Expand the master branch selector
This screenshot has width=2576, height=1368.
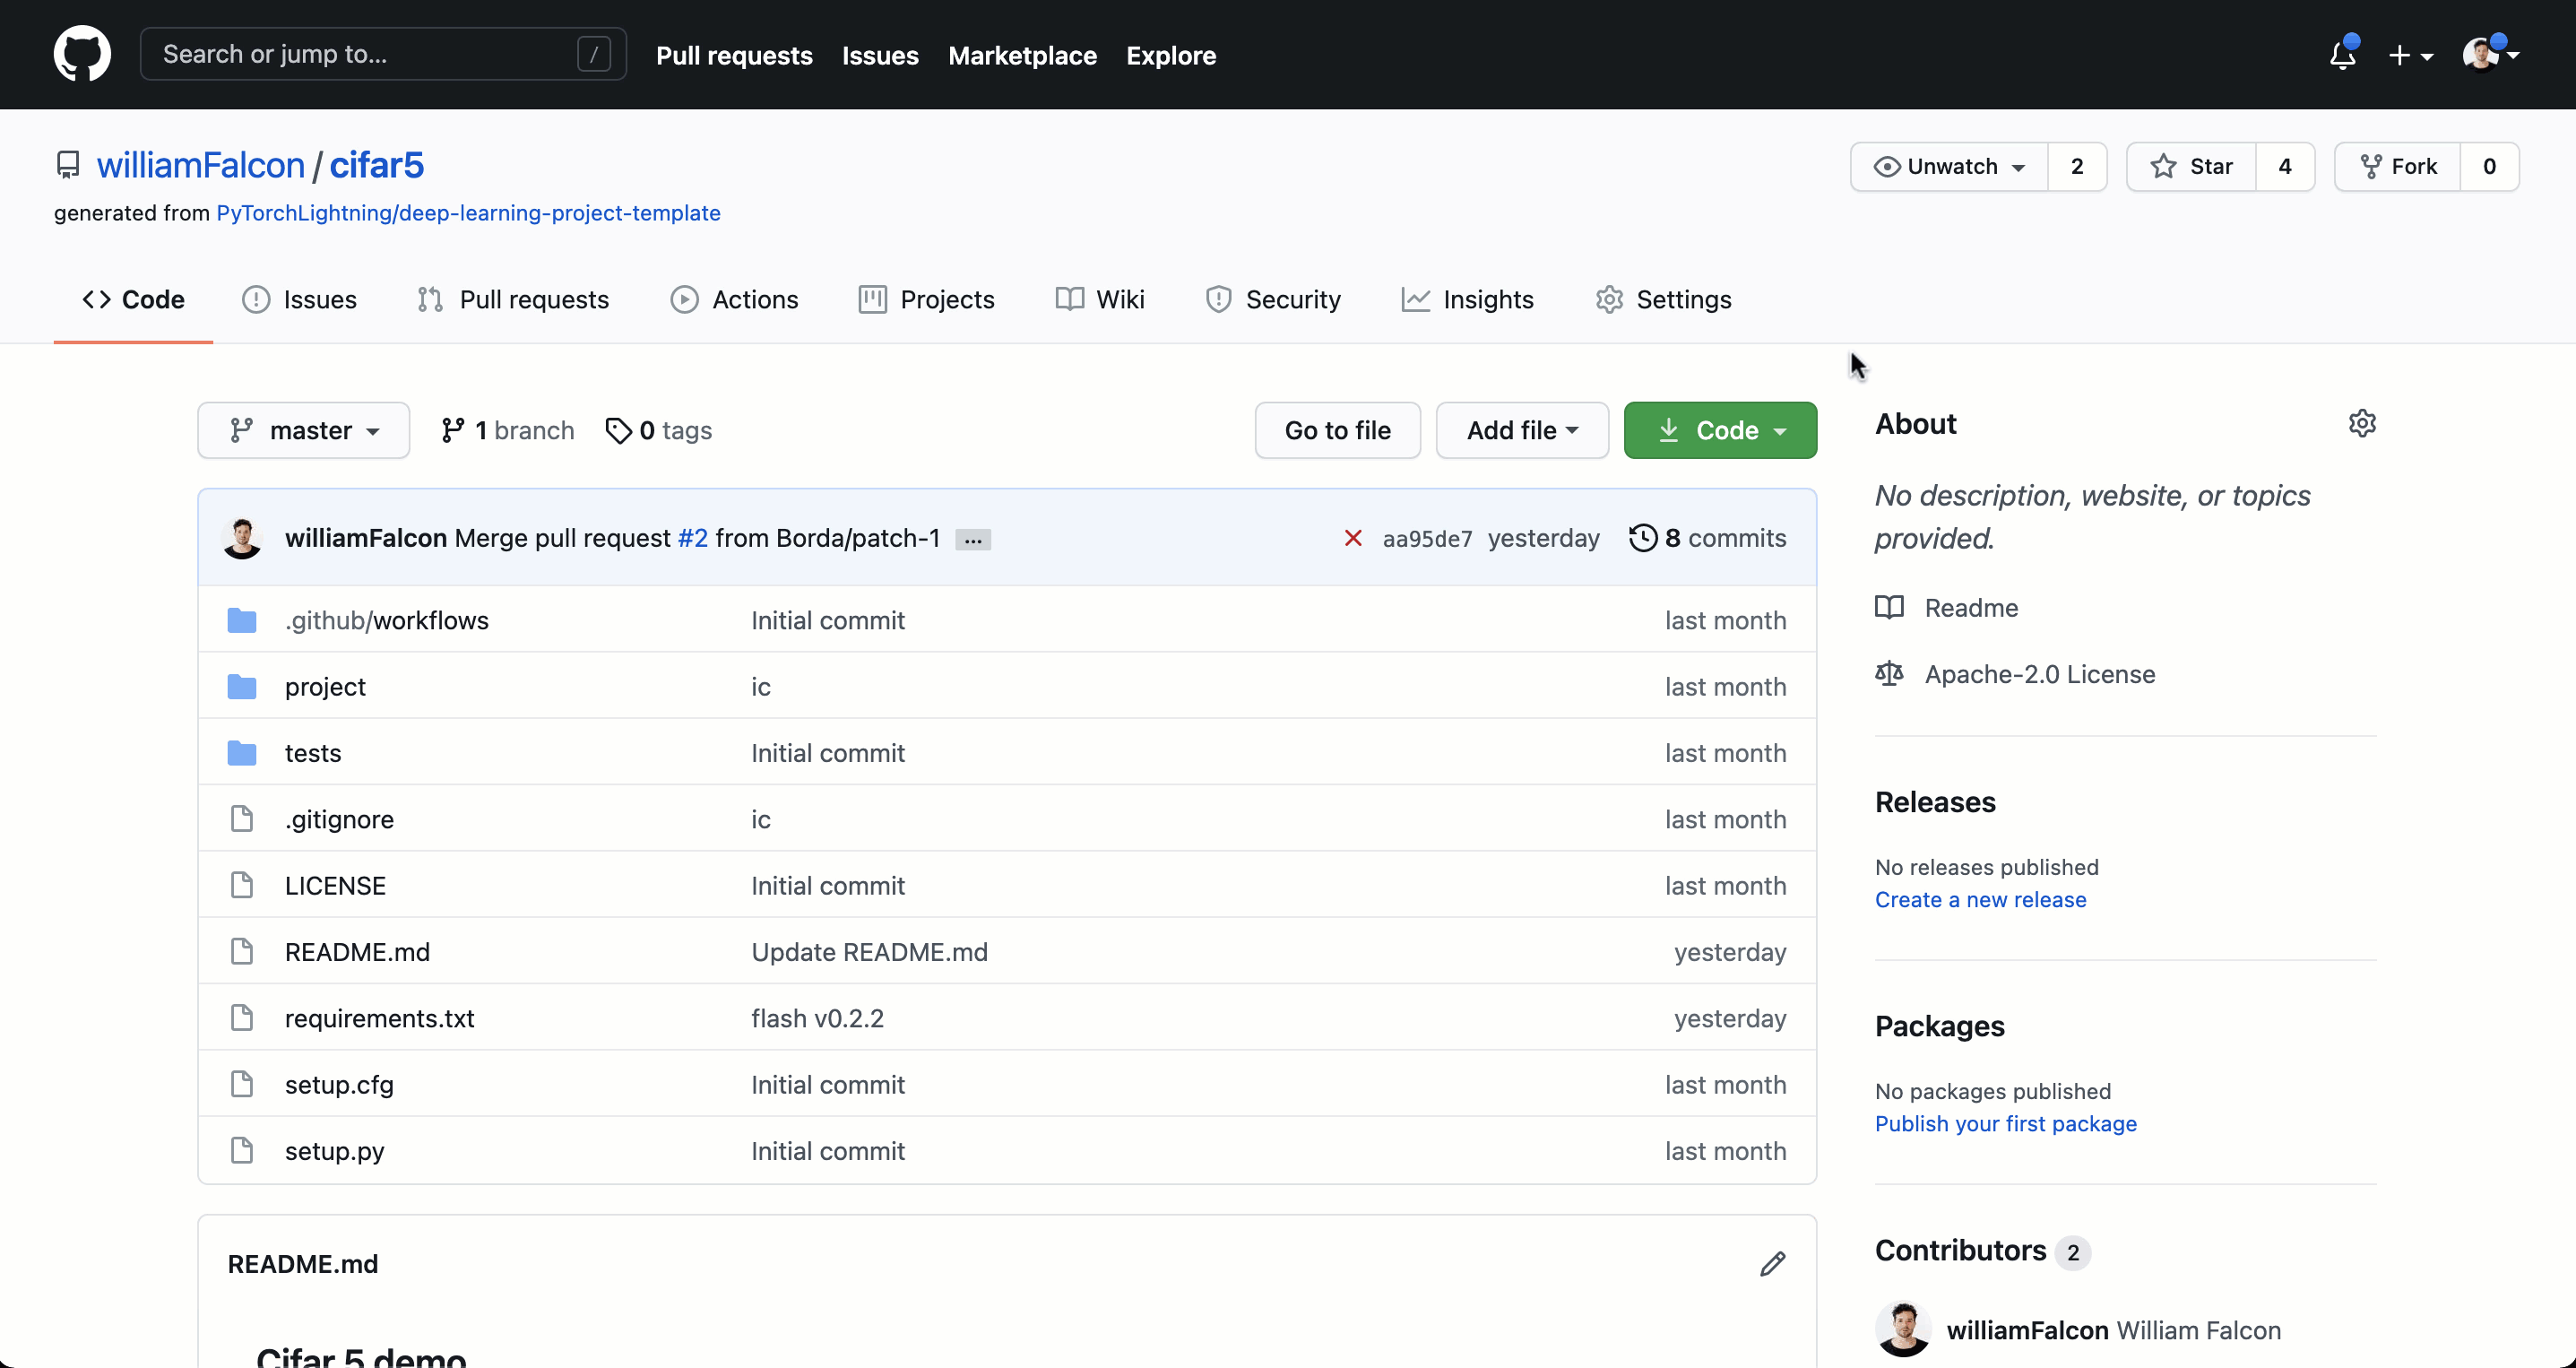pyautogui.click(x=303, y=430)
